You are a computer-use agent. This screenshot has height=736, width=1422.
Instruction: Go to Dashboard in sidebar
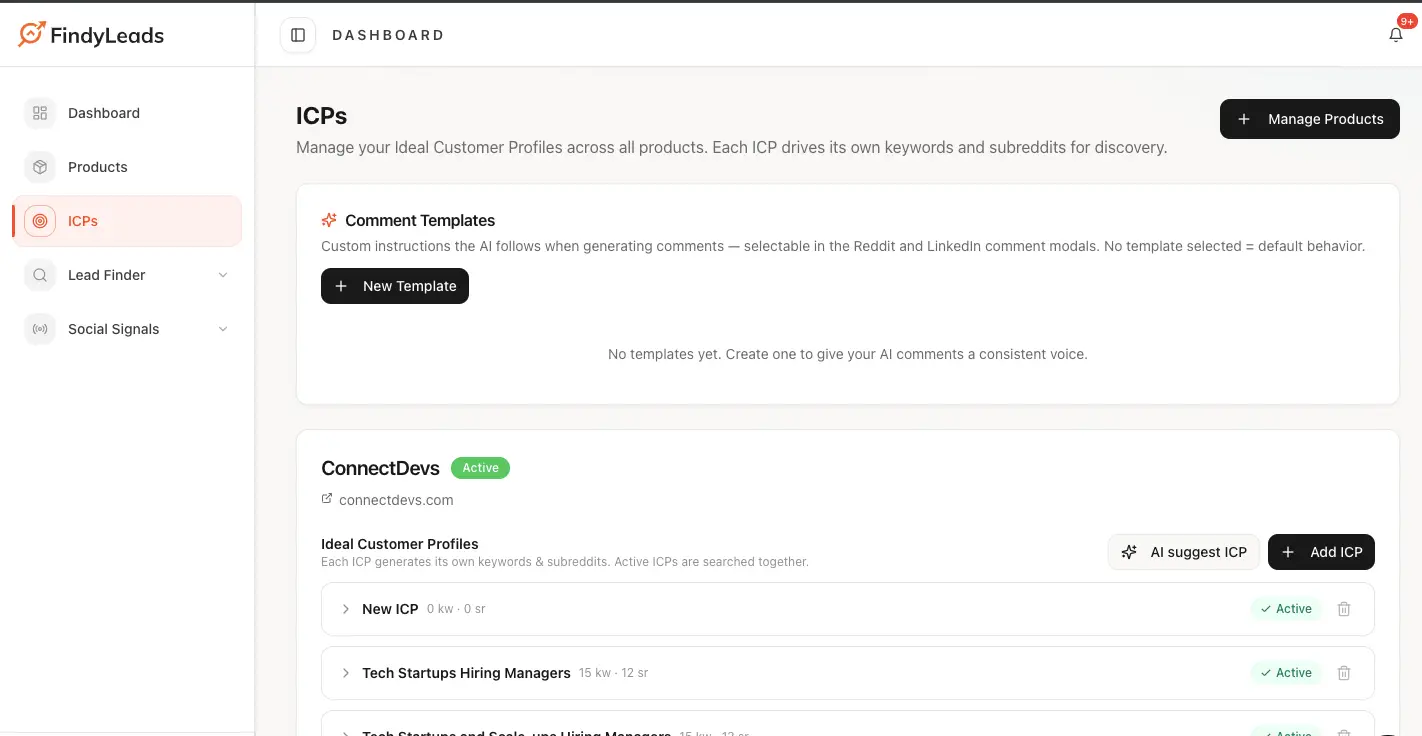click(x=127, y=113)
